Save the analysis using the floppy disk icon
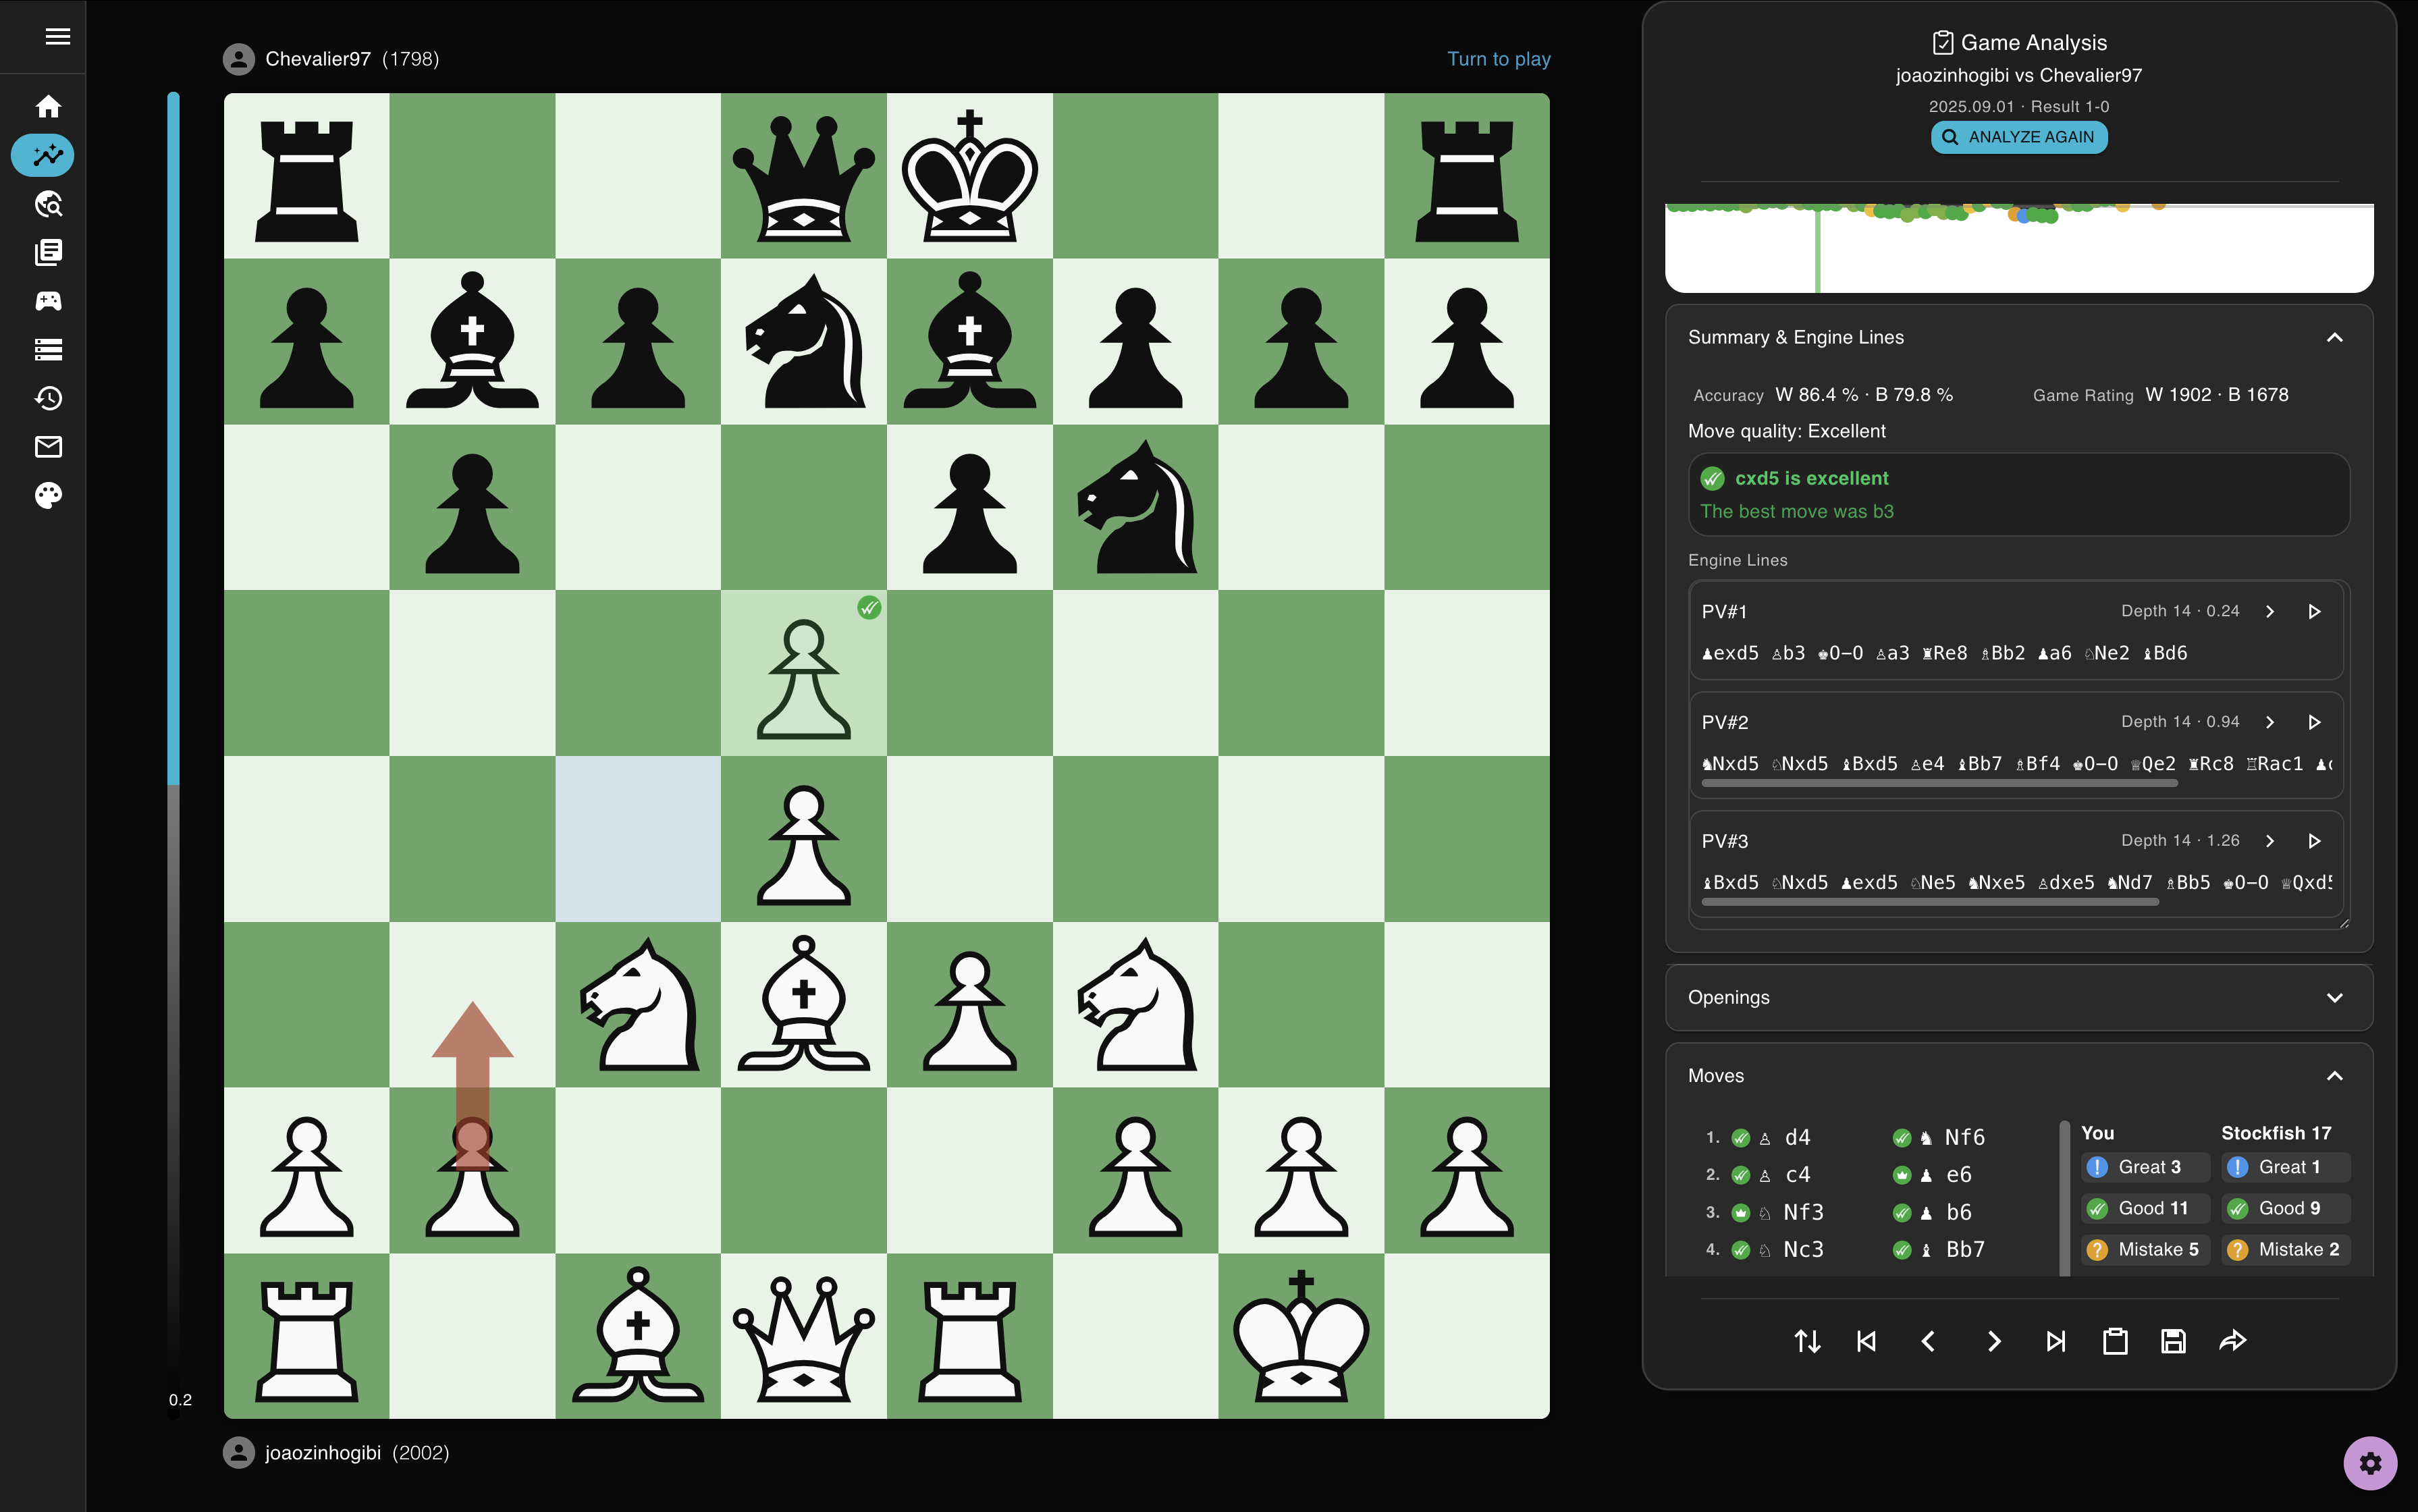The width and height of the screenshot is (2418, 1512). click(2174, 1341)
